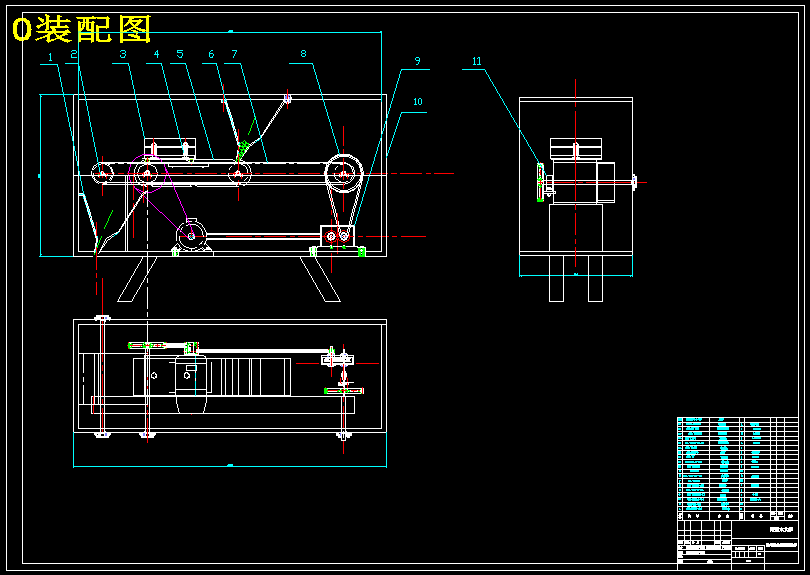Select part callout number 7
Viewport: 810px width, 575px height.
click(234, 54)
